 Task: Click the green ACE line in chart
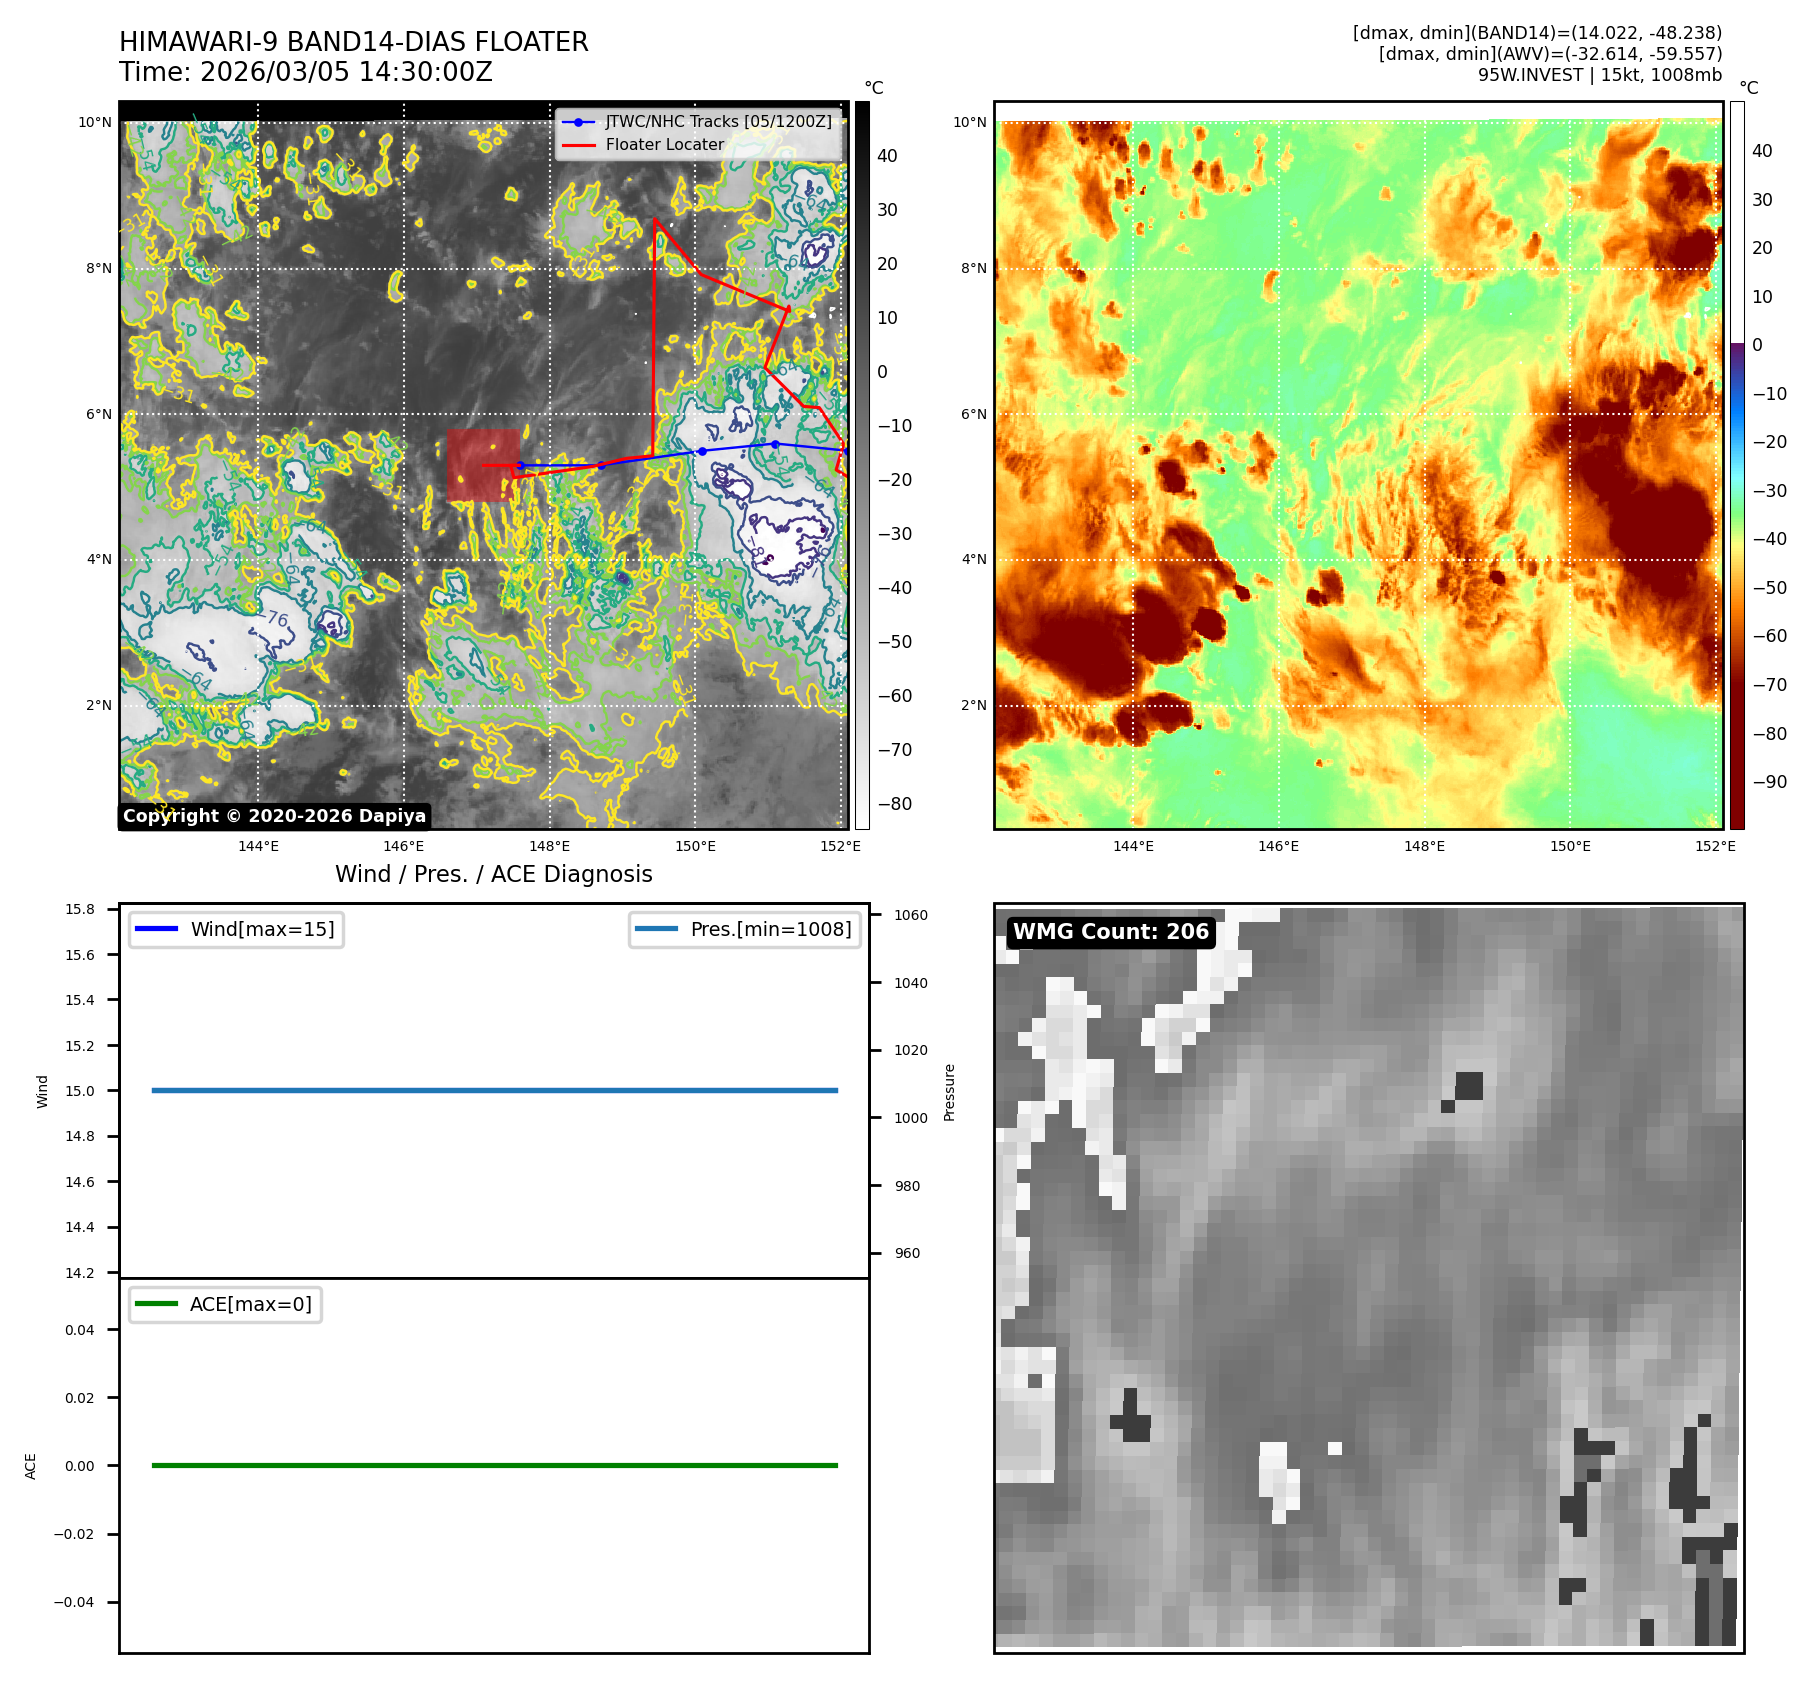pos(494,1465)
